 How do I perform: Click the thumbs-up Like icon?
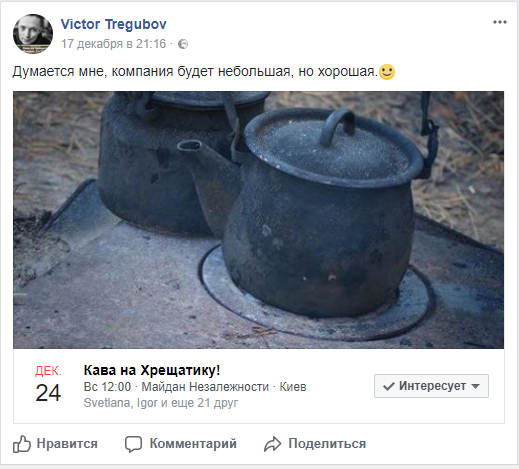click(x=22, y=444)
